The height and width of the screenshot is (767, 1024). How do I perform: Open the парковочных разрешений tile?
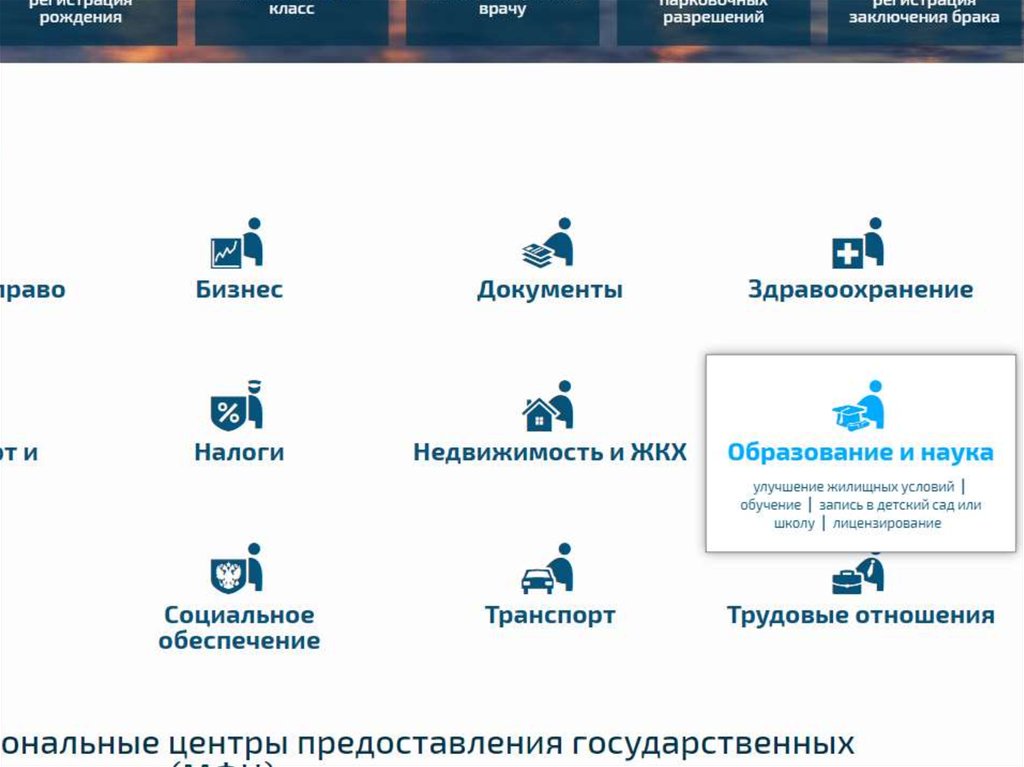point(713,22)
